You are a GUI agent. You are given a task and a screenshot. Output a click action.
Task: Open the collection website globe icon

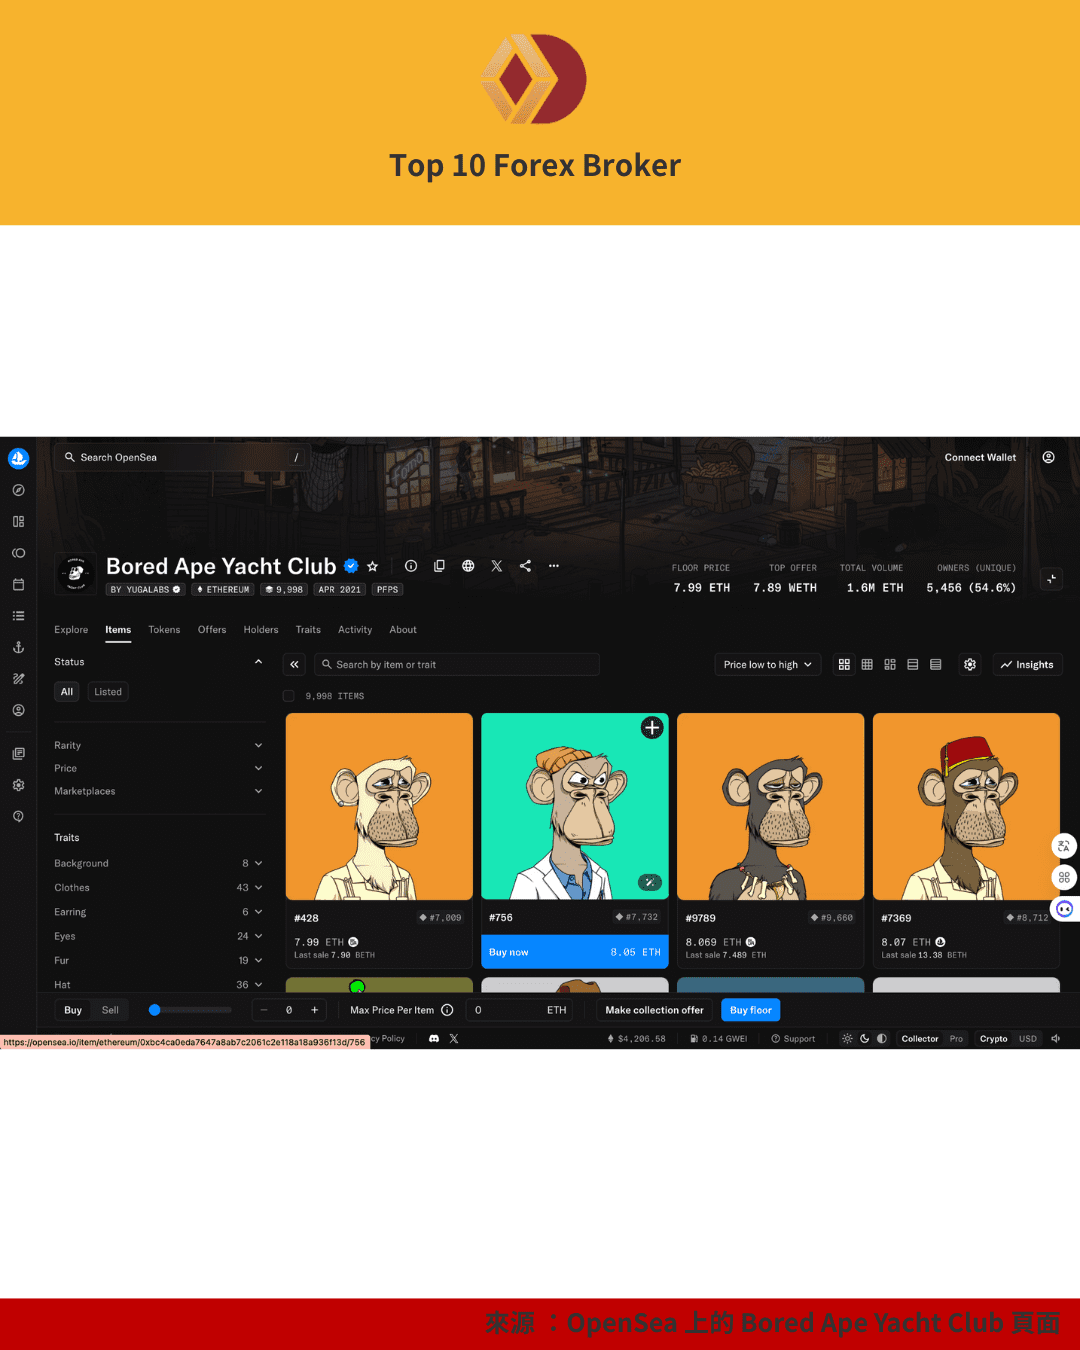coord(468,566)
